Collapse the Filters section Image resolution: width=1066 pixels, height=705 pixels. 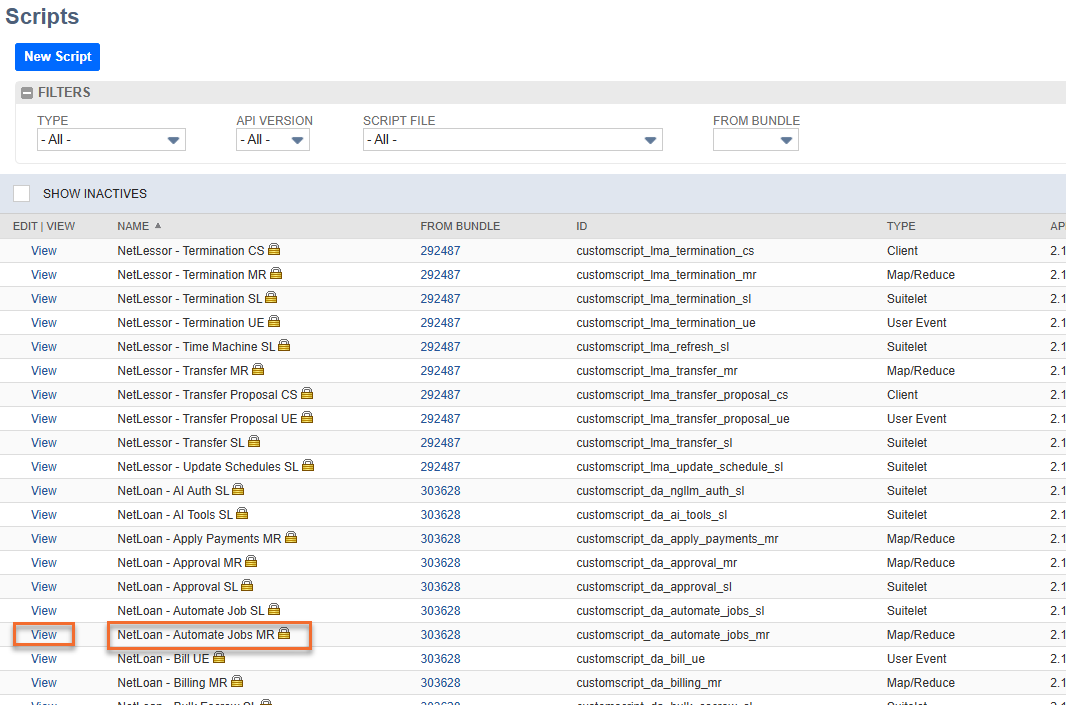[27, 93]
